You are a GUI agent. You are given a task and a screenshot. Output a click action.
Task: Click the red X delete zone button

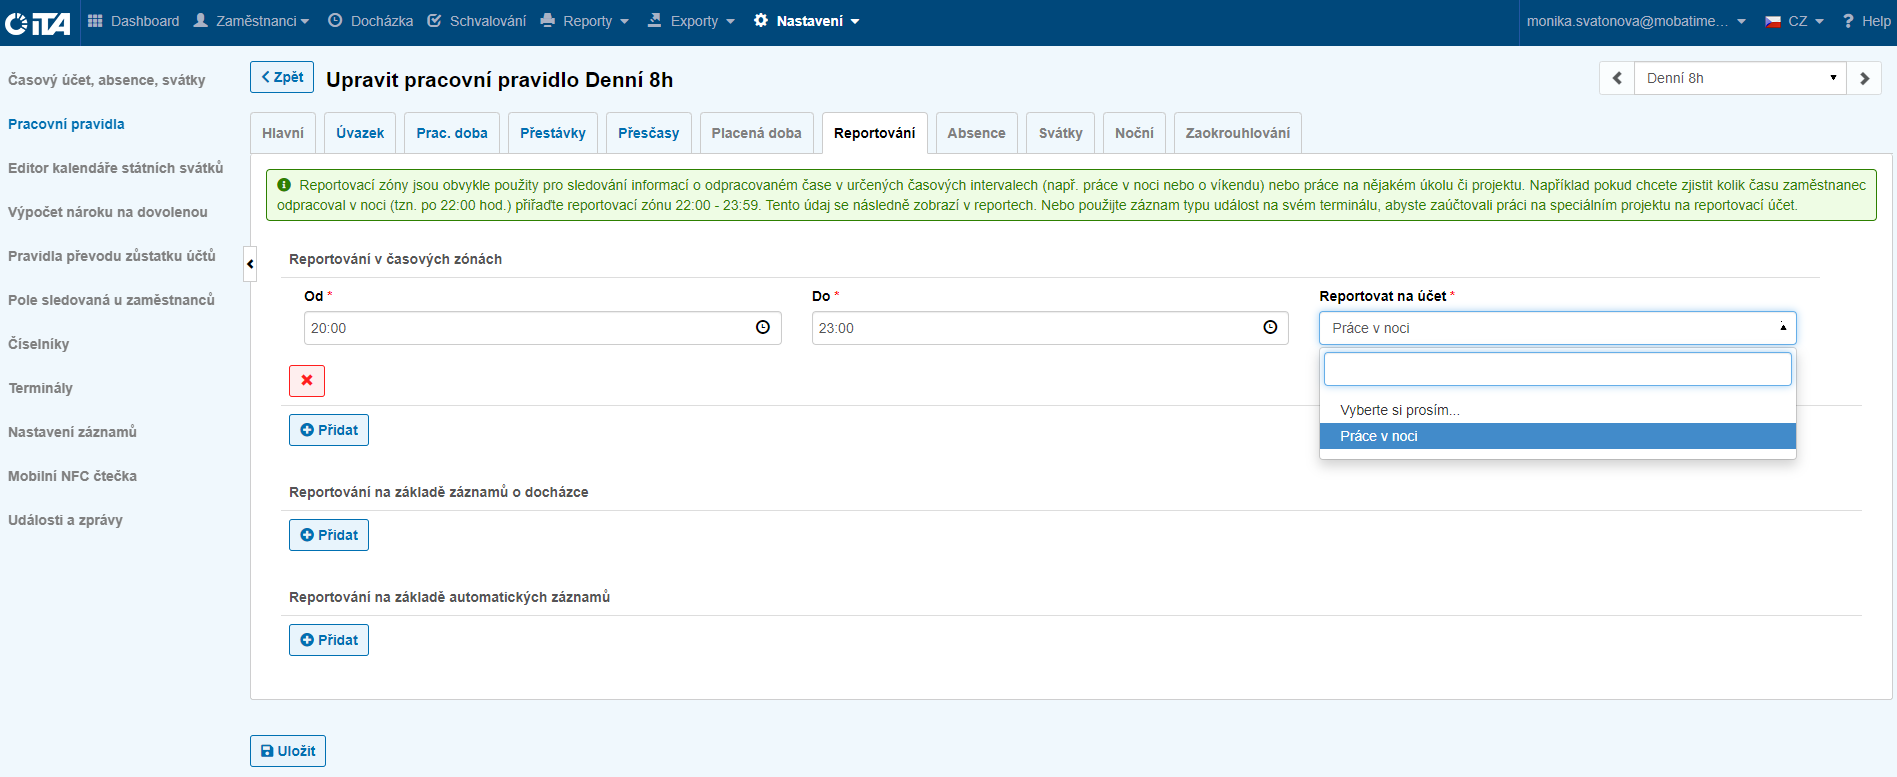(307, 381)
